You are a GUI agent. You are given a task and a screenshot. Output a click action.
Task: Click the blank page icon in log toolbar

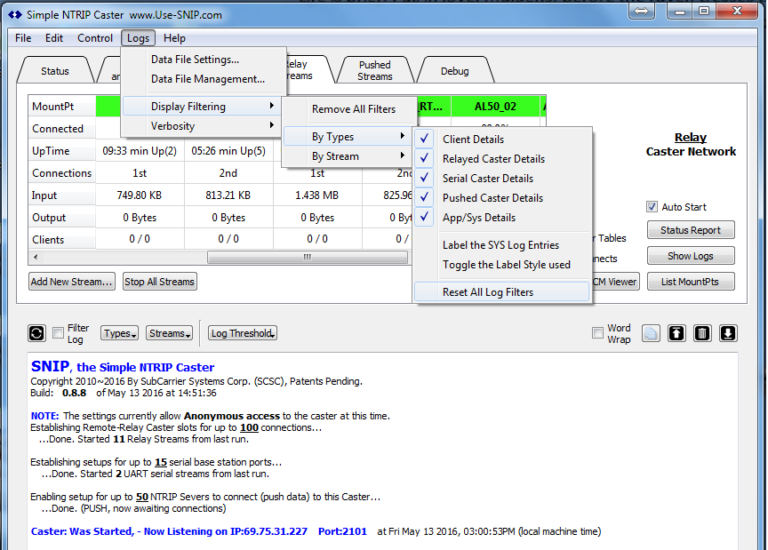pos(651,333)
